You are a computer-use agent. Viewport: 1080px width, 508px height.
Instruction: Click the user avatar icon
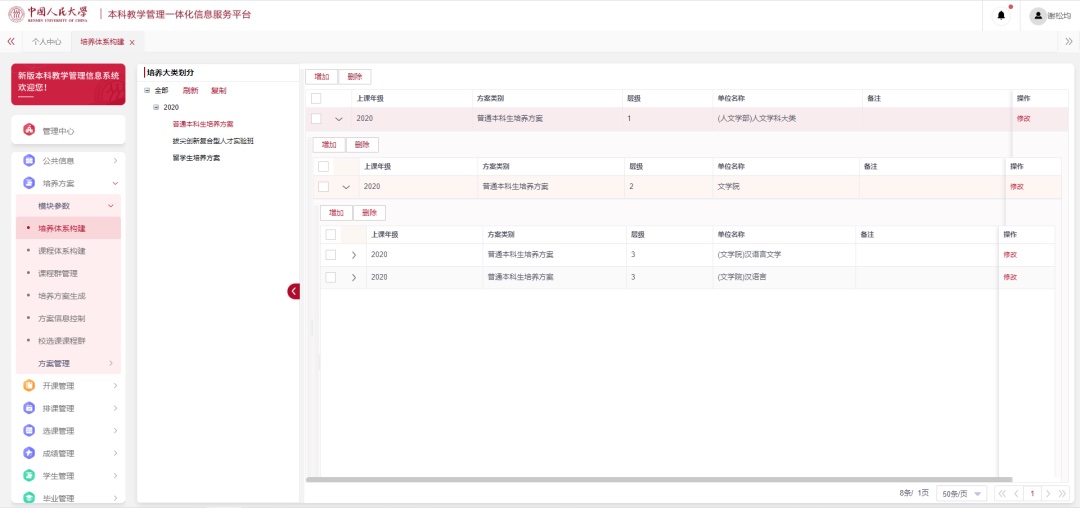(x=1038, y=15)
